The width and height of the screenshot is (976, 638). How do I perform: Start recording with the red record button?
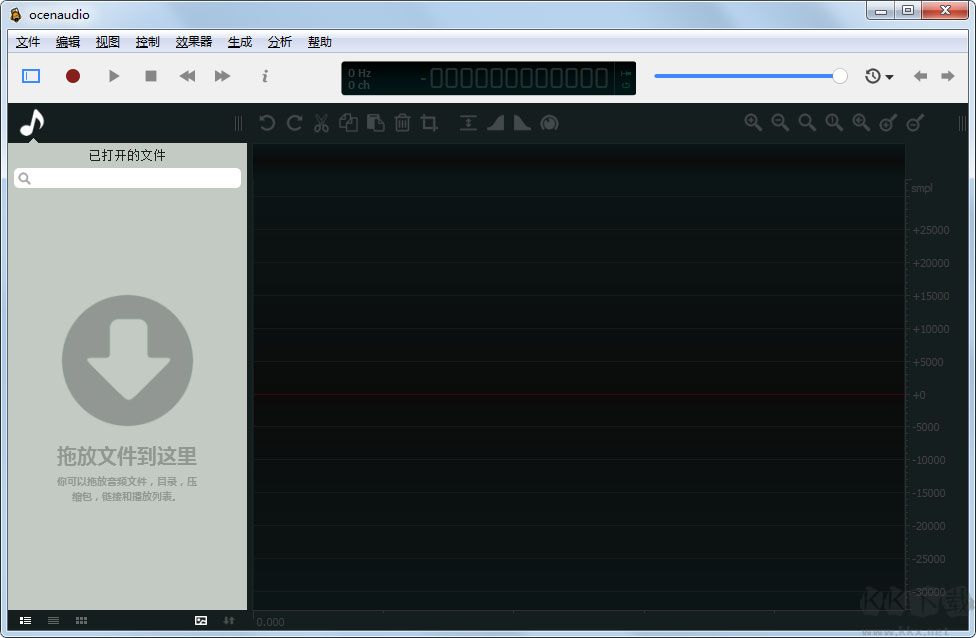click(72, 76)
